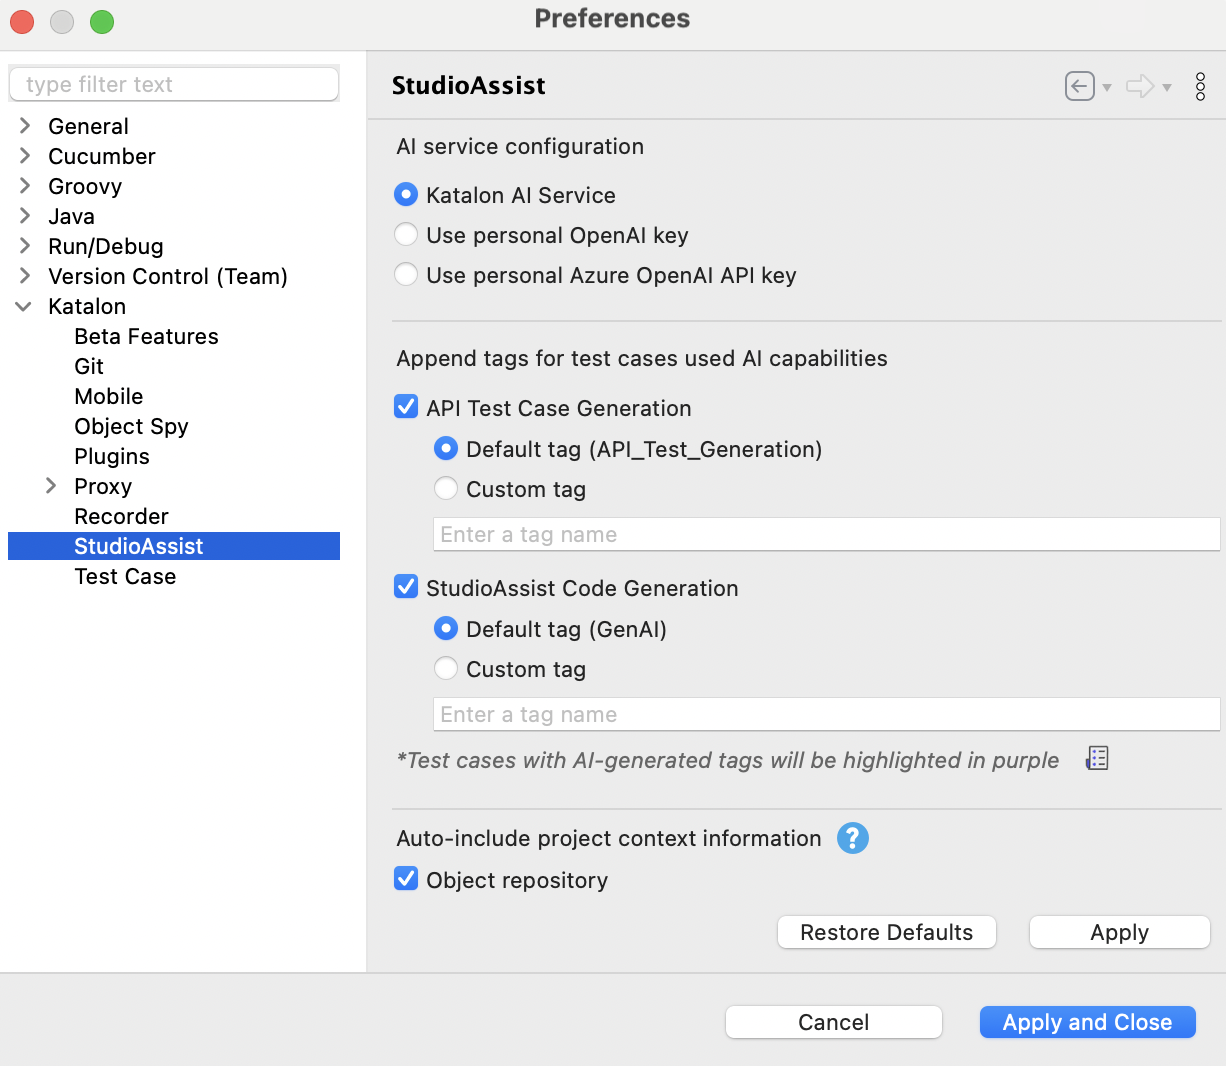1226x1066 pixels.
Task: Click the back navigation arrow icon
Action: [x=1079, y=86]
